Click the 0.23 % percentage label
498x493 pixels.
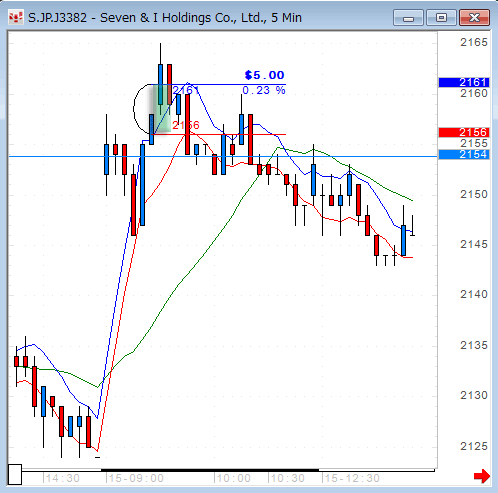264,90
